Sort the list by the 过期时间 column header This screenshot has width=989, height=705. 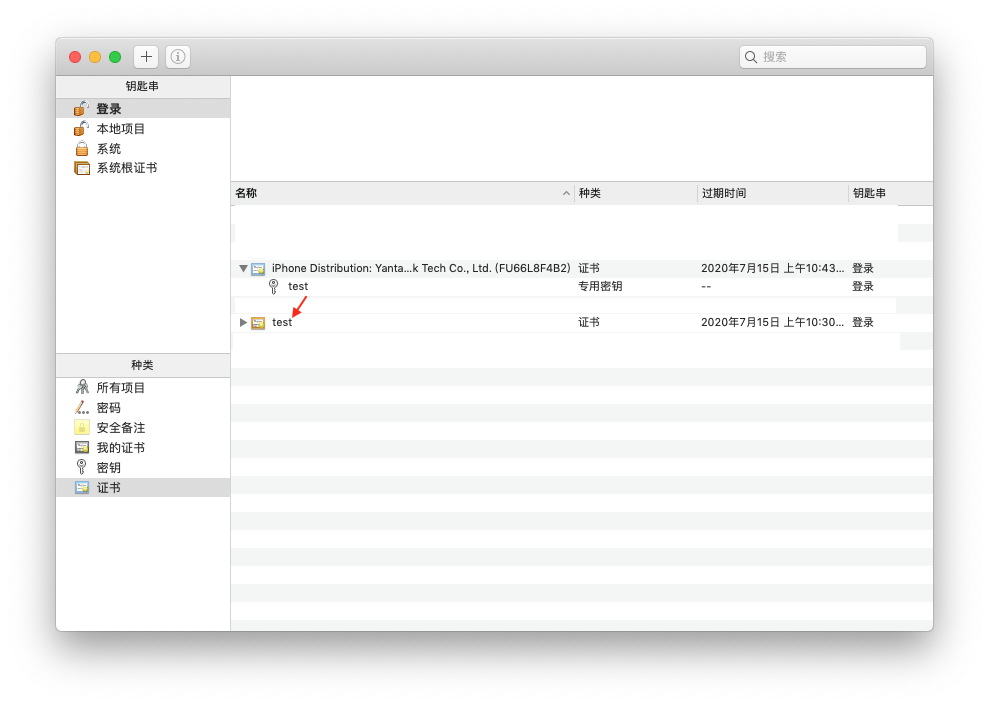pyautogui.click(x=773, y=193)
